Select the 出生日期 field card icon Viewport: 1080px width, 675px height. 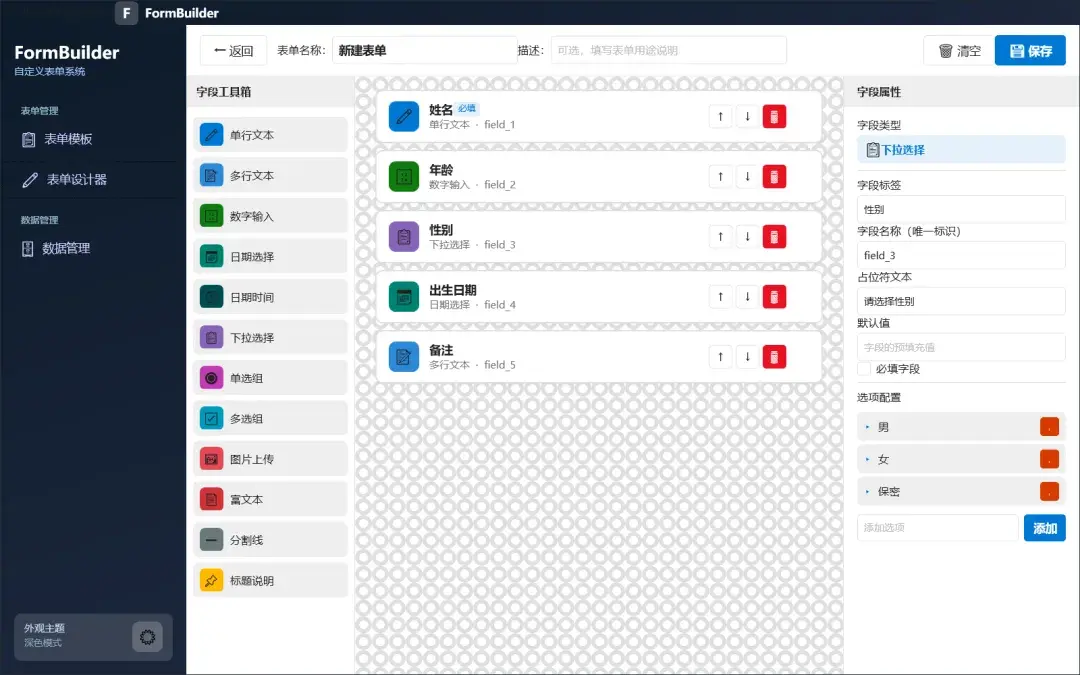(x=404, y=296)
